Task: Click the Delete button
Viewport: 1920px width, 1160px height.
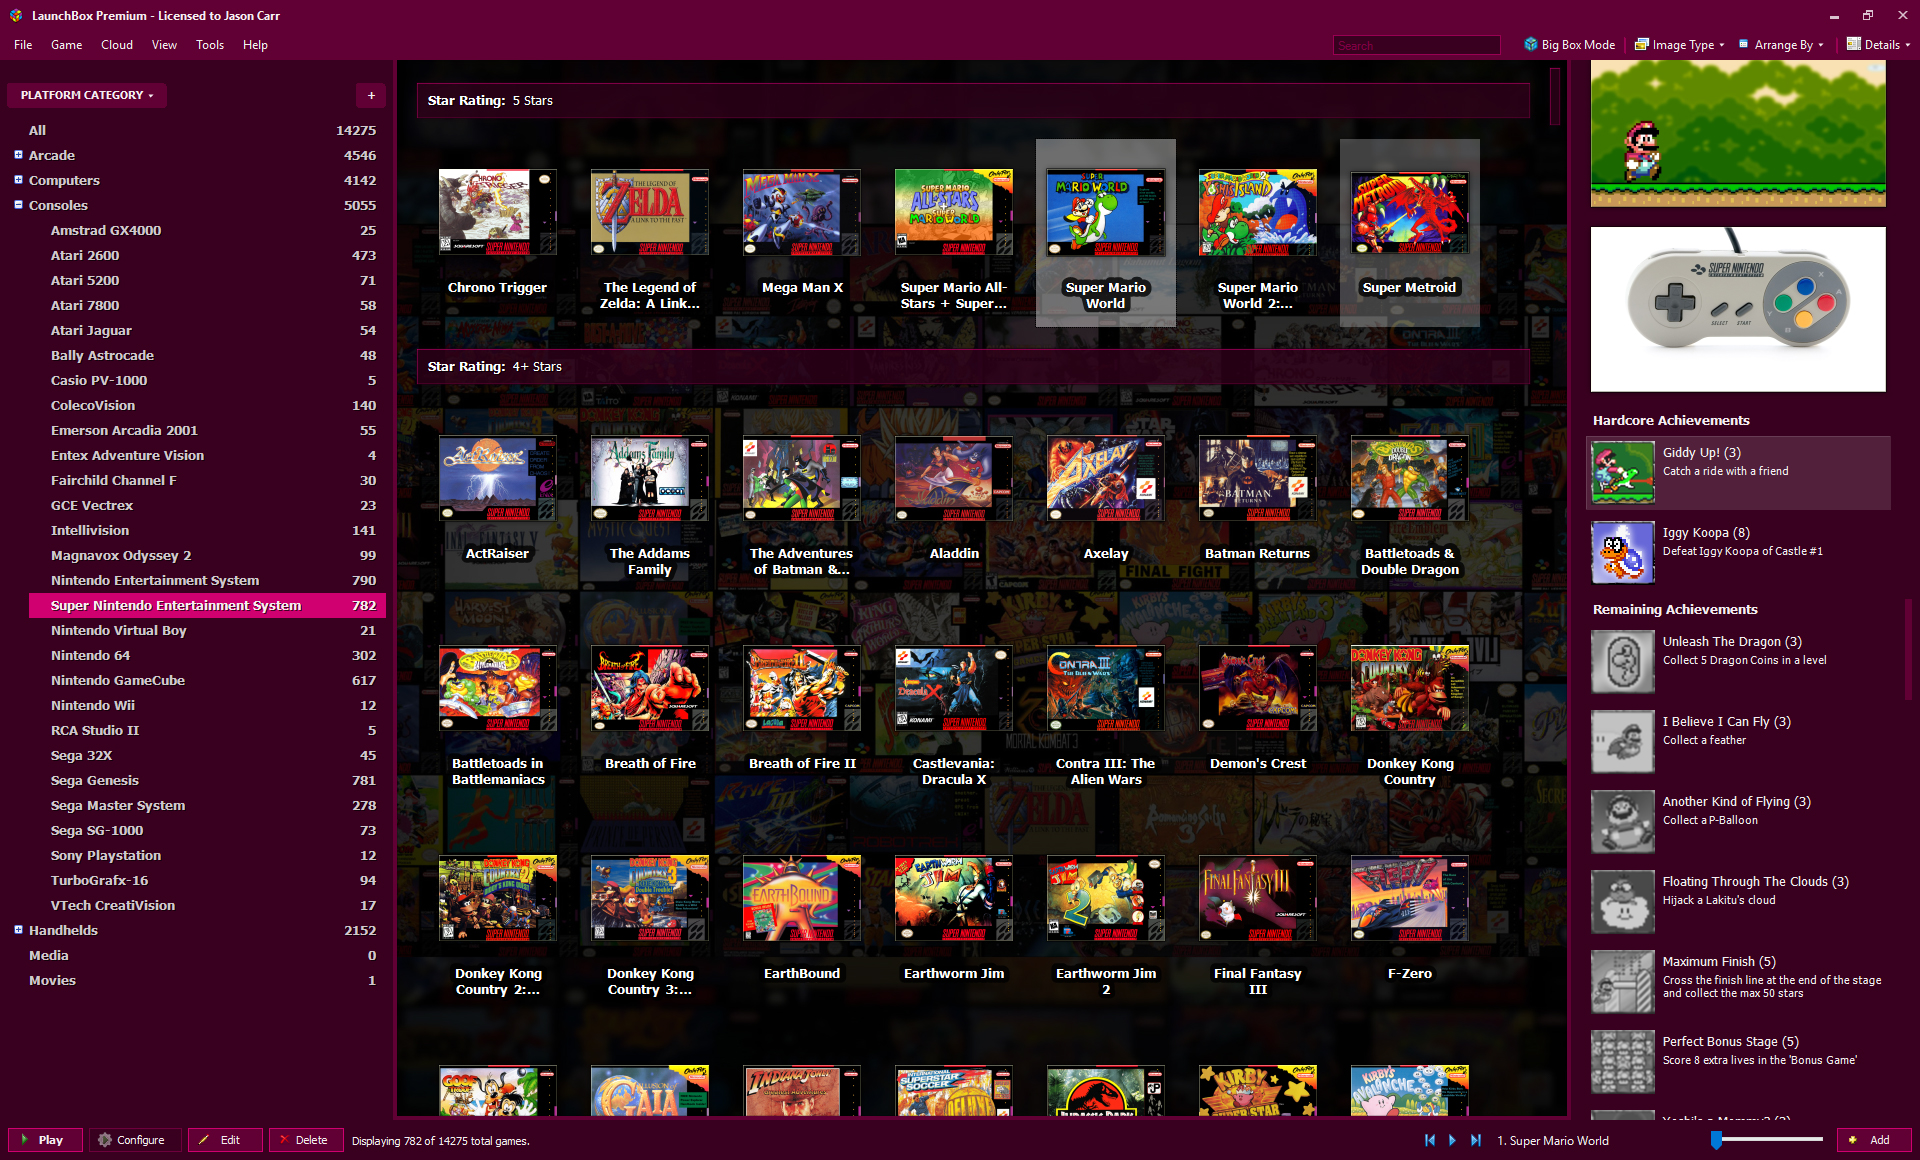Action: tap(306, 1140)
